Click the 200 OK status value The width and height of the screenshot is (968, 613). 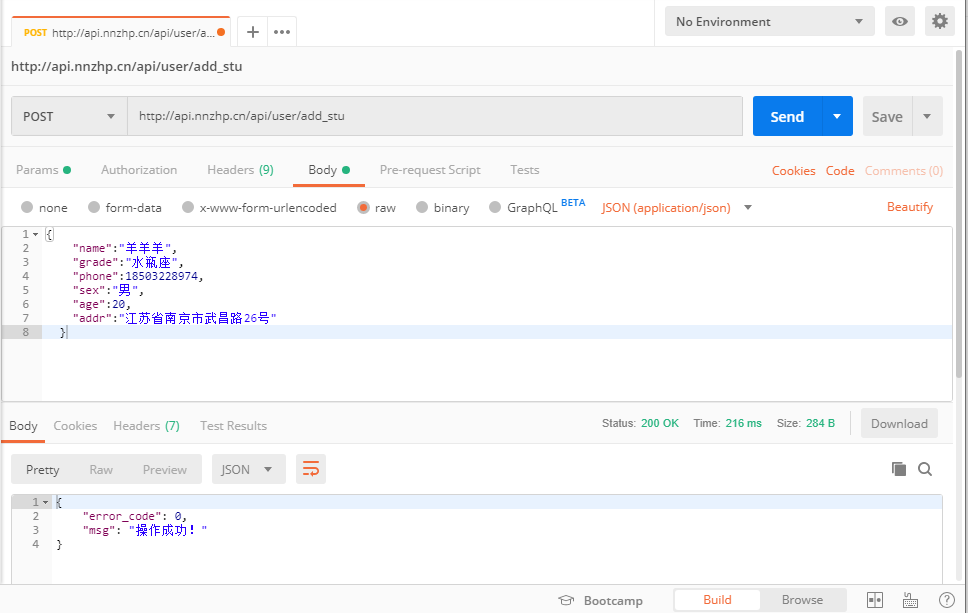659,423
